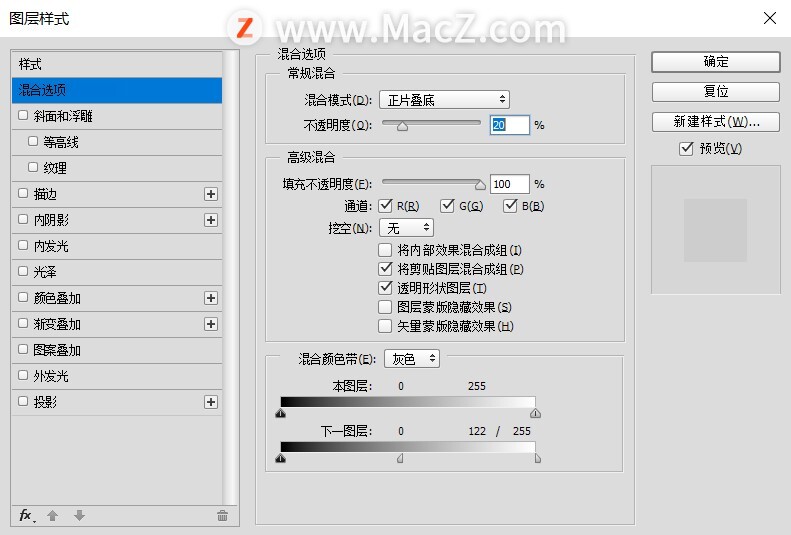The height and width of the screenshot is (535, 791).
Task: Click 新建样式(W)... button
Action: coord(716,122)
